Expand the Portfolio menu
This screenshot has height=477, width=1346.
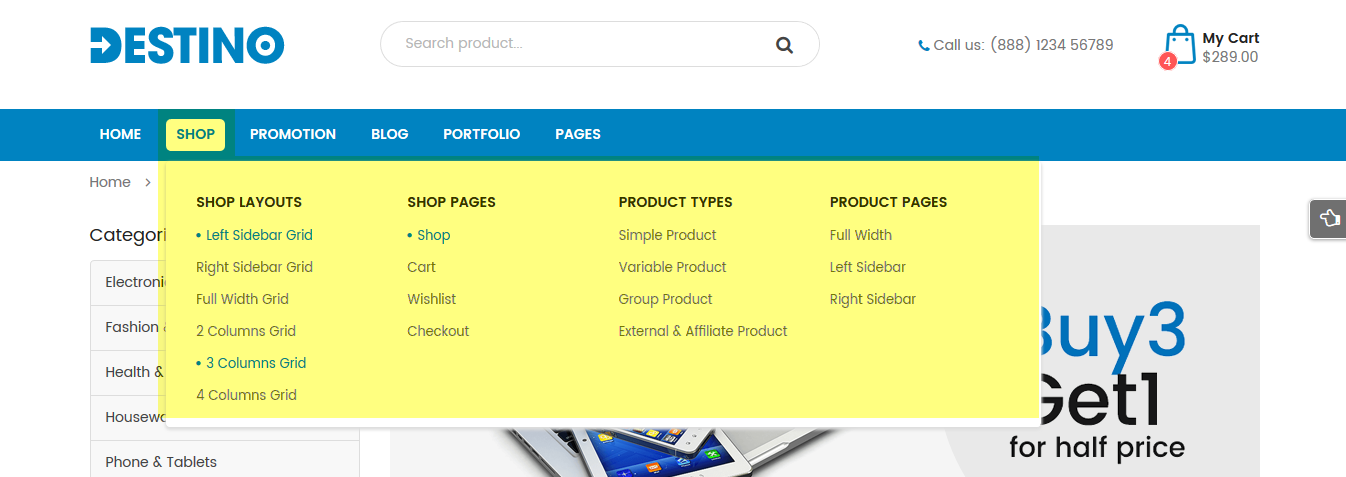click(482, 134)
